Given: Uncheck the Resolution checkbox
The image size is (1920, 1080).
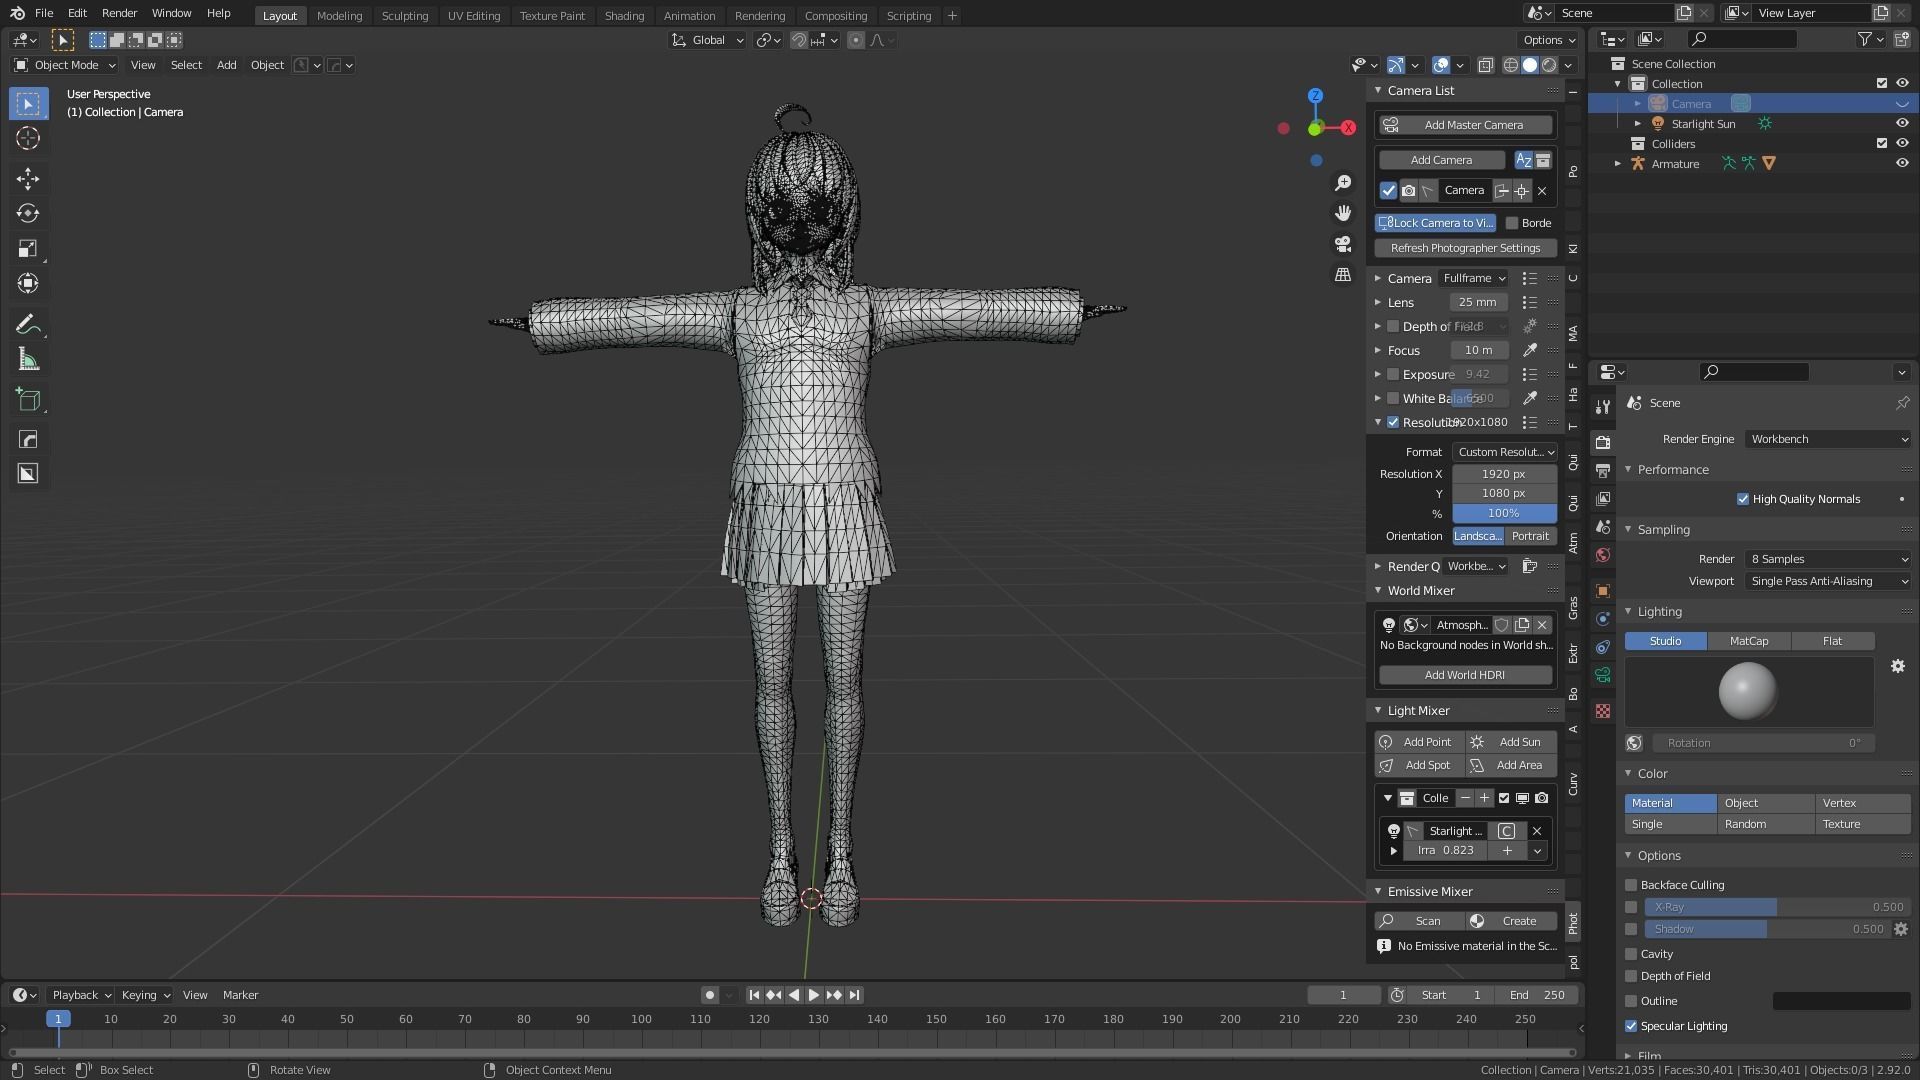Looking at the screenshot, I should point(1393,422).
